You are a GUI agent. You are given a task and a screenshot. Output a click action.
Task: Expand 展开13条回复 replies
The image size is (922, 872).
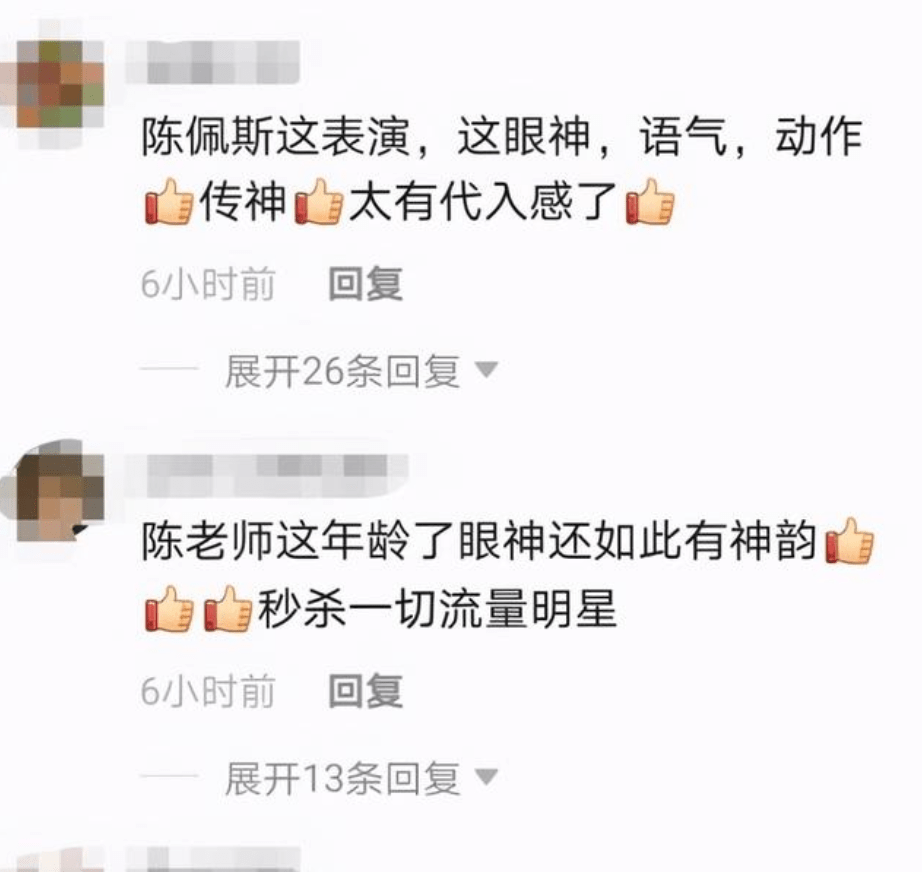342,779
